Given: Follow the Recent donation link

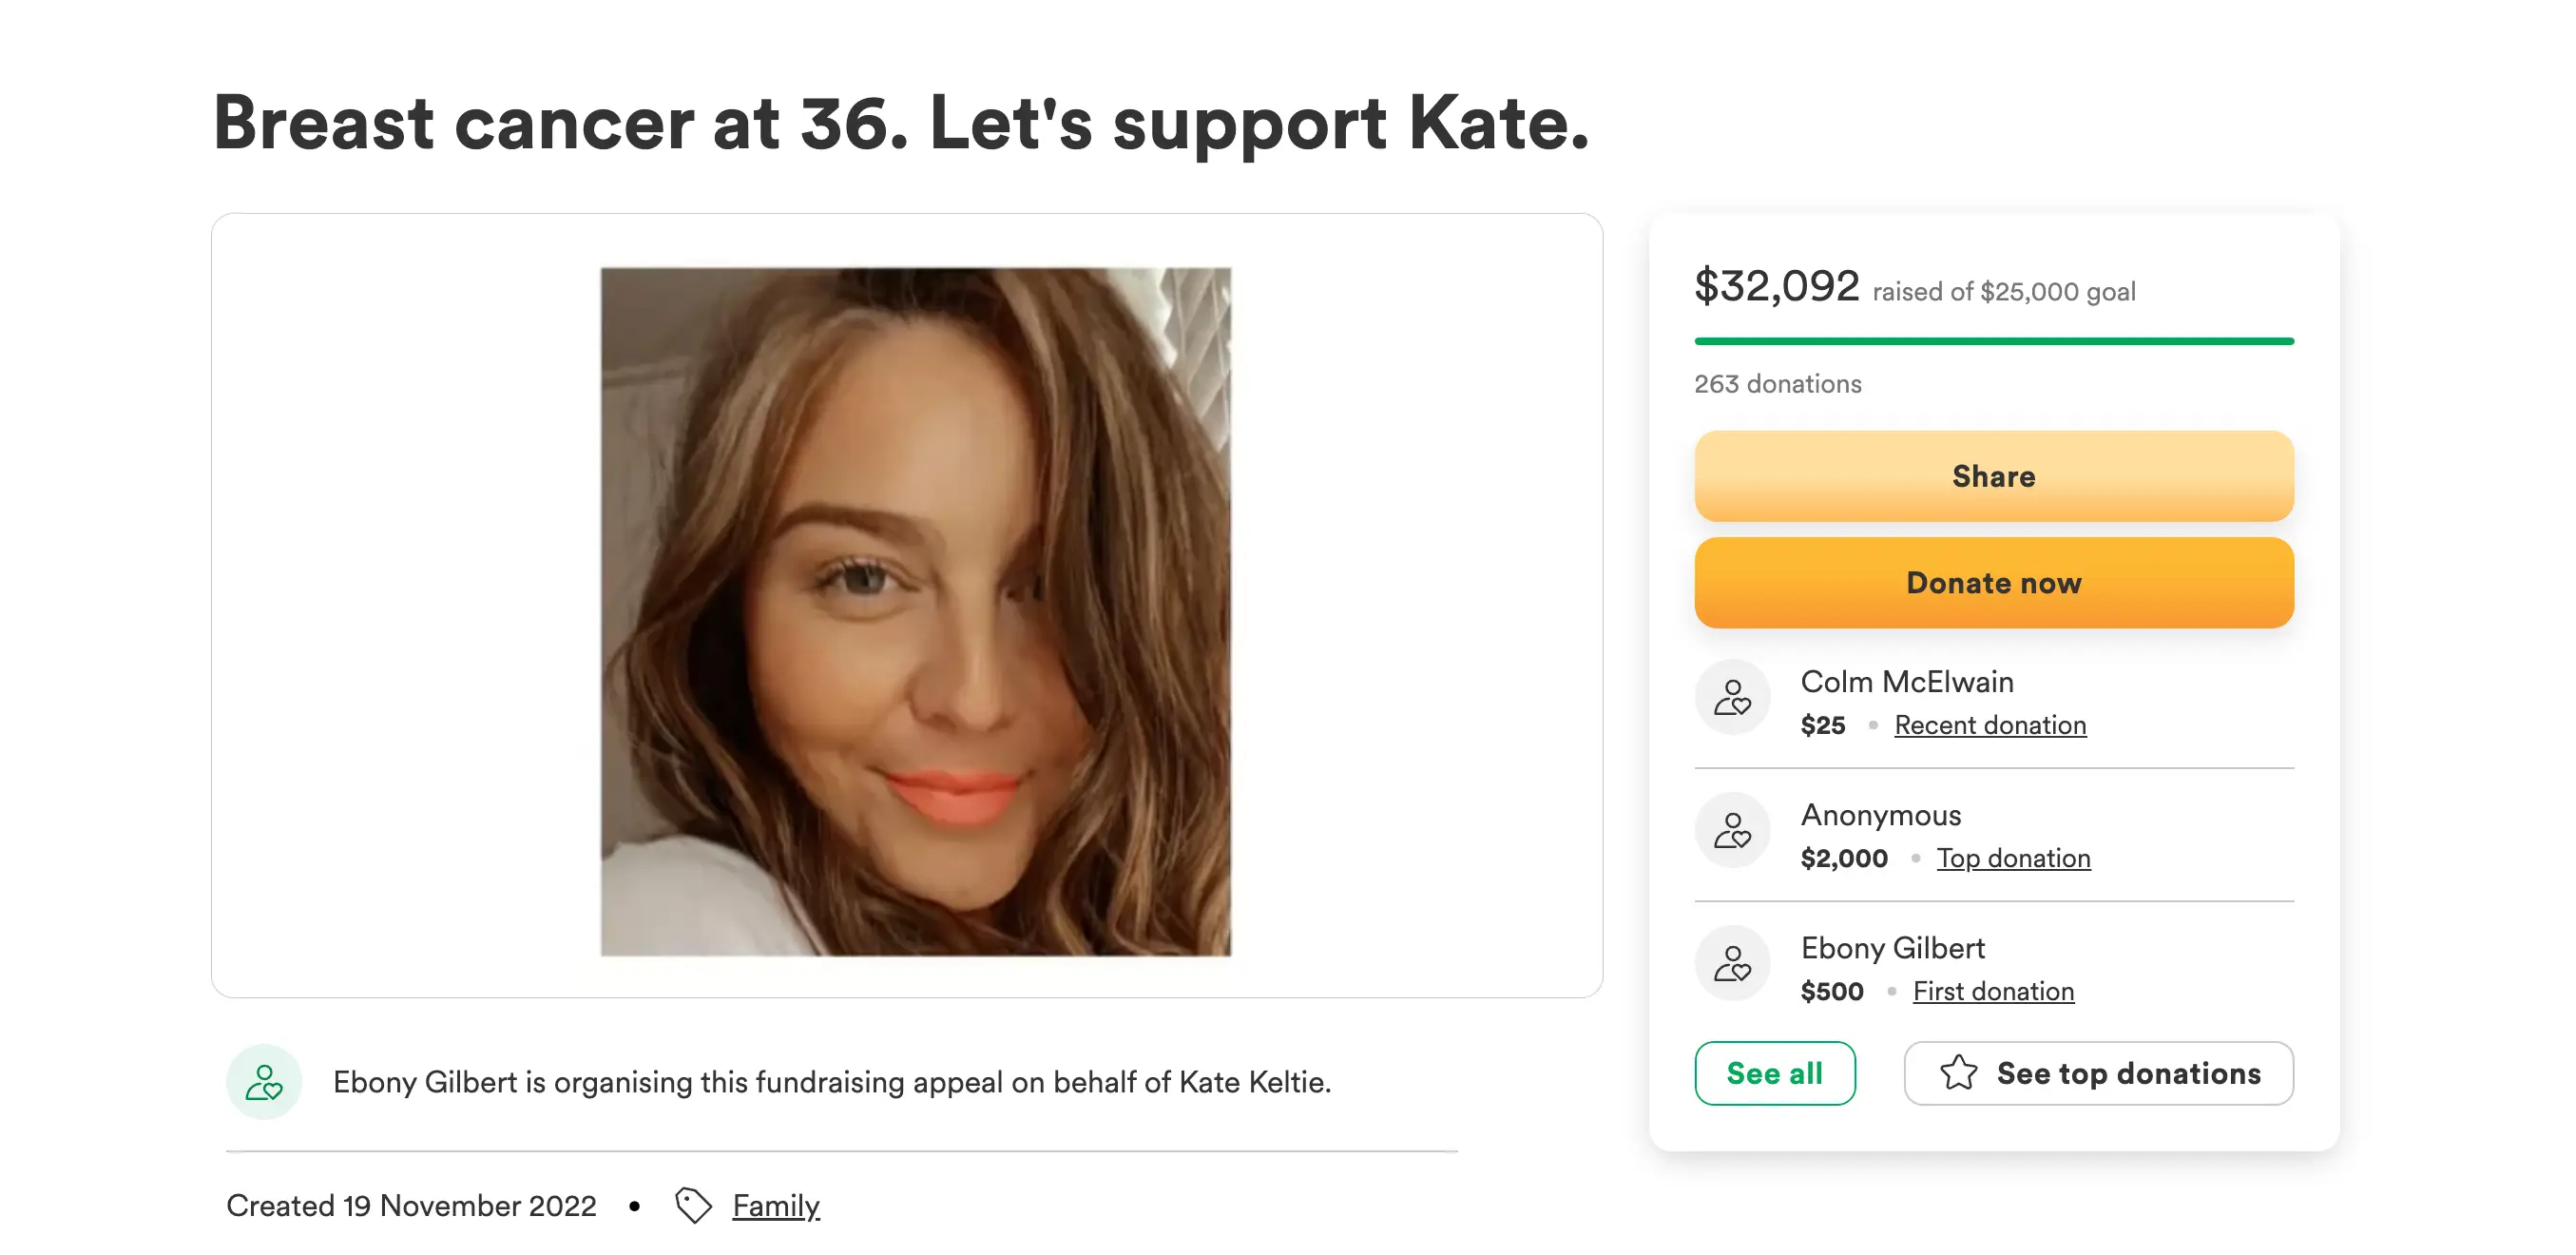Looking at the screenshot, I should coord(1989,725).
